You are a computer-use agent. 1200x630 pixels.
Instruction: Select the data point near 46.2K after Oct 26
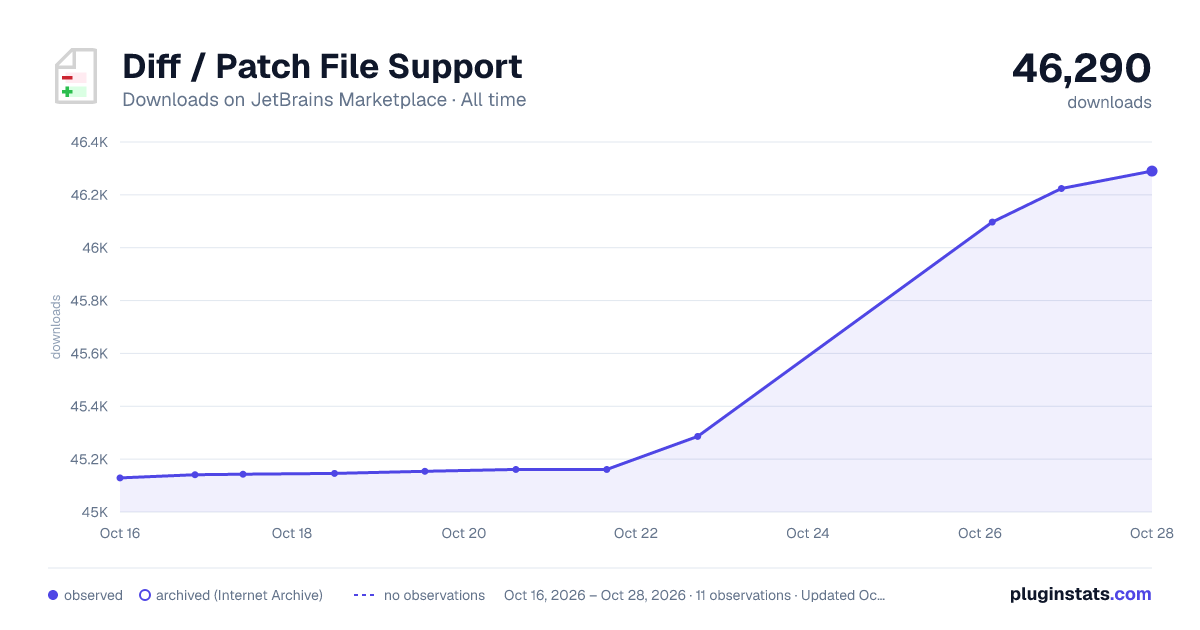coord(1061,188)
